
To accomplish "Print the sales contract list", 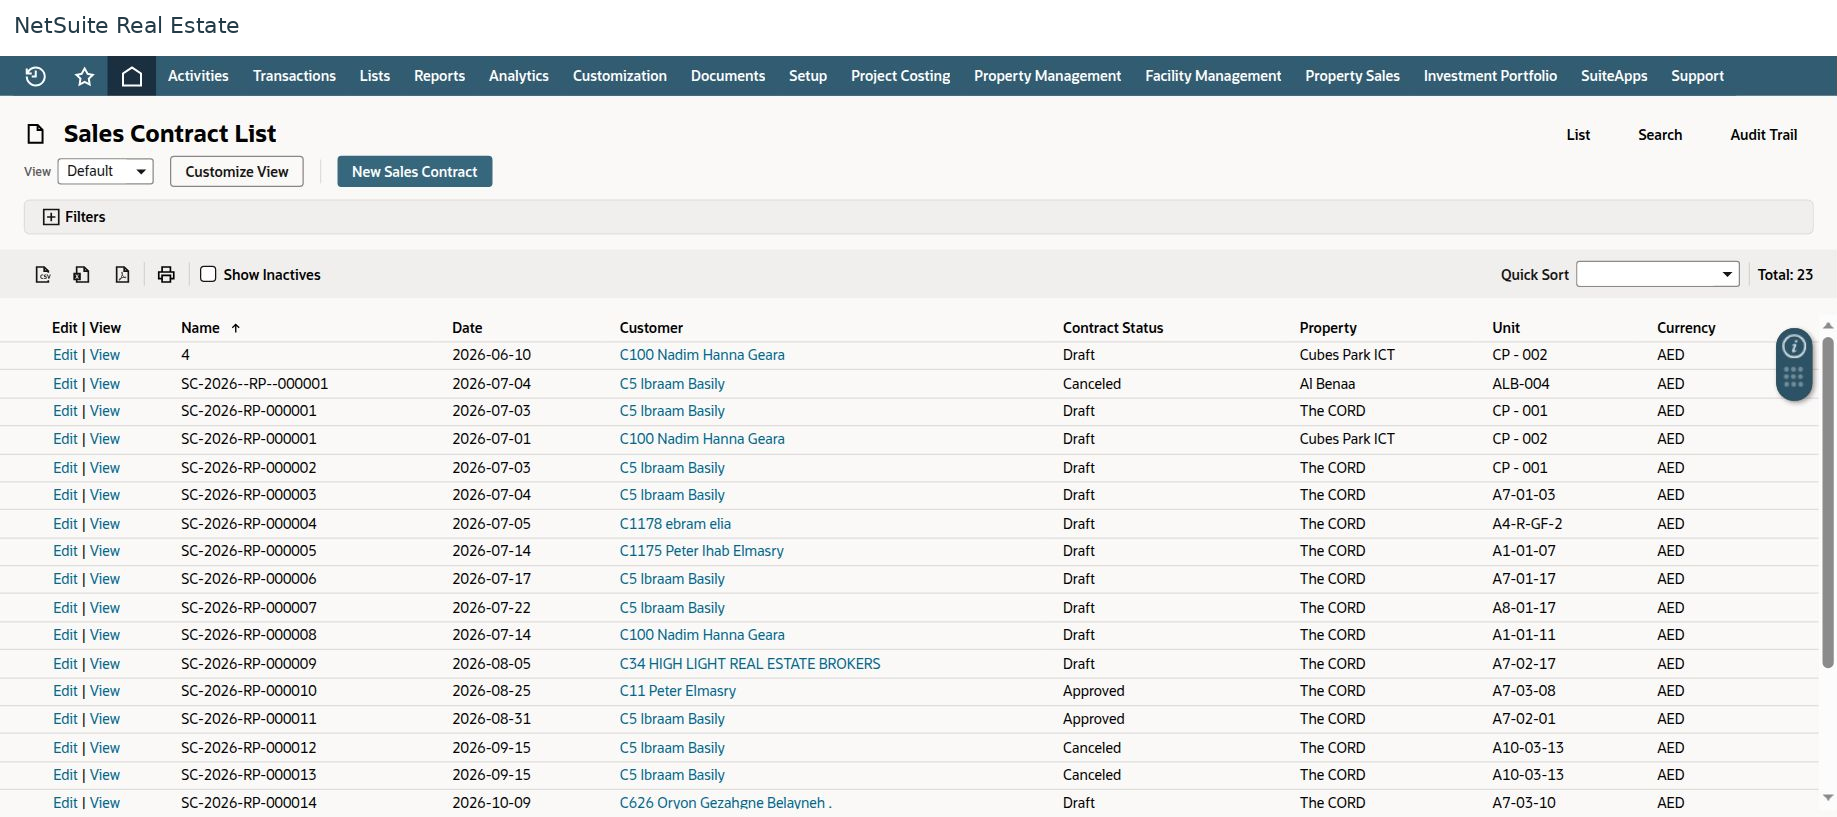I will pos(166,274).
